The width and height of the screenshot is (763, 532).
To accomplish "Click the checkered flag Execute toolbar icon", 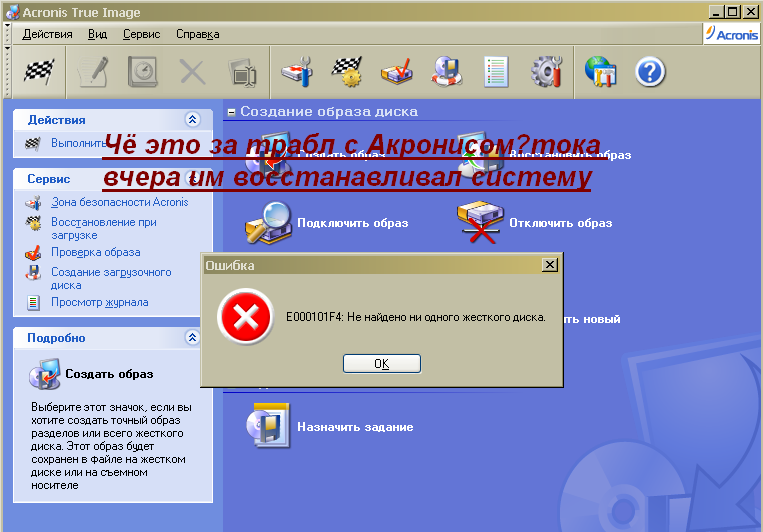I will tap(39, 72).
